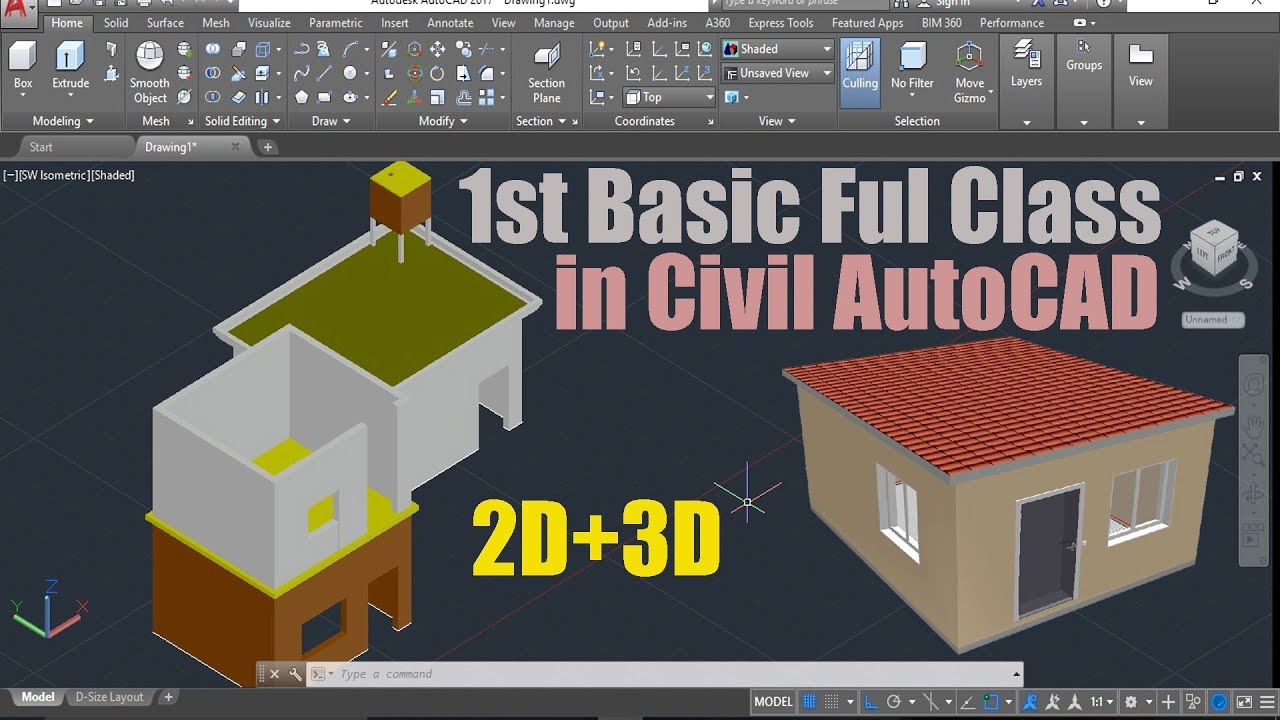The width and height of the screenshot is (1280, 720).
Task: Select the 3D Rotate gizmo tool
Action: pos(414,72)
